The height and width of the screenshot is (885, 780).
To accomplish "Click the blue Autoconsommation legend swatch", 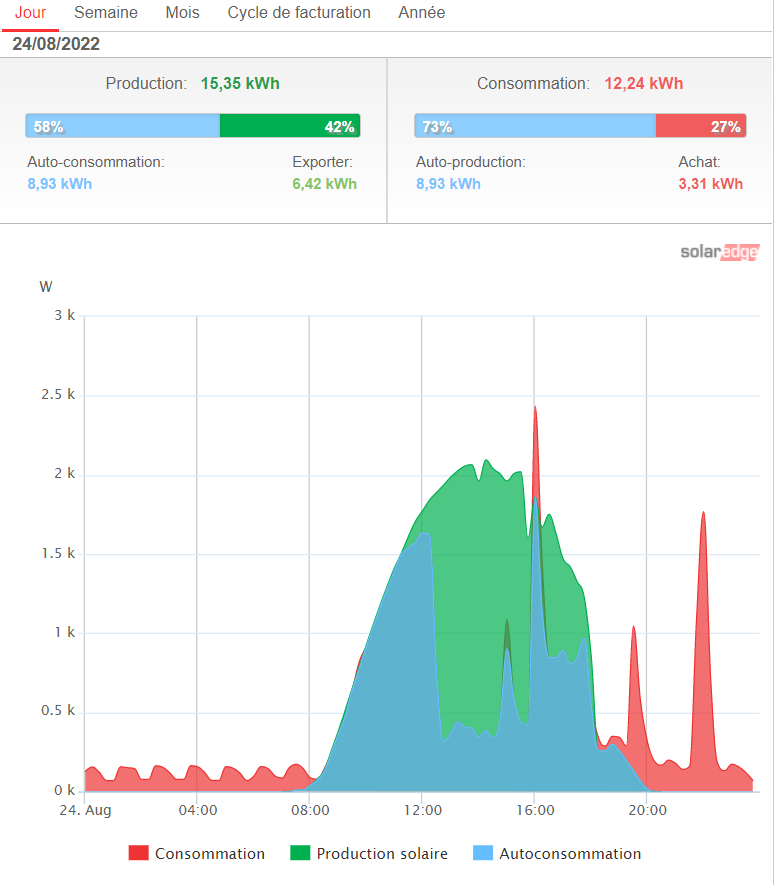I will point(483,853).
